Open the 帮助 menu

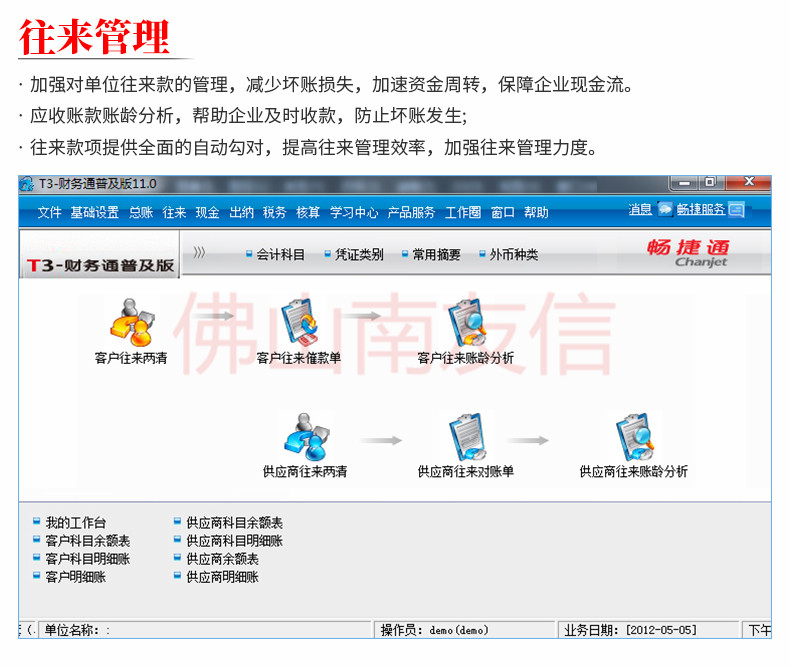pyautogui.click(x=536, y=213)
